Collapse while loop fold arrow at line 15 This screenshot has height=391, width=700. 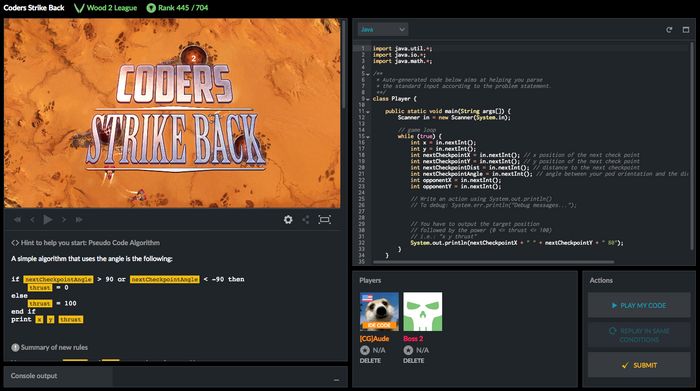tap(368, 137)
